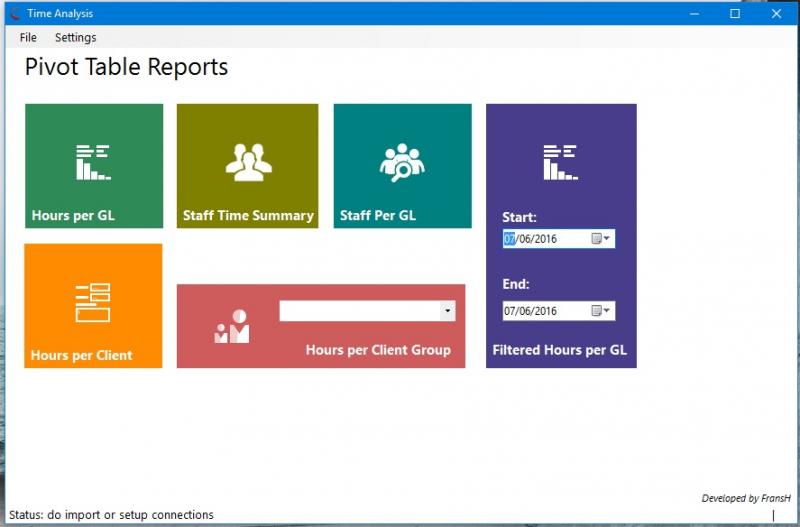800x527 pixels.
Task: Click the Staff Per GL label
Action: click(378, 215)
